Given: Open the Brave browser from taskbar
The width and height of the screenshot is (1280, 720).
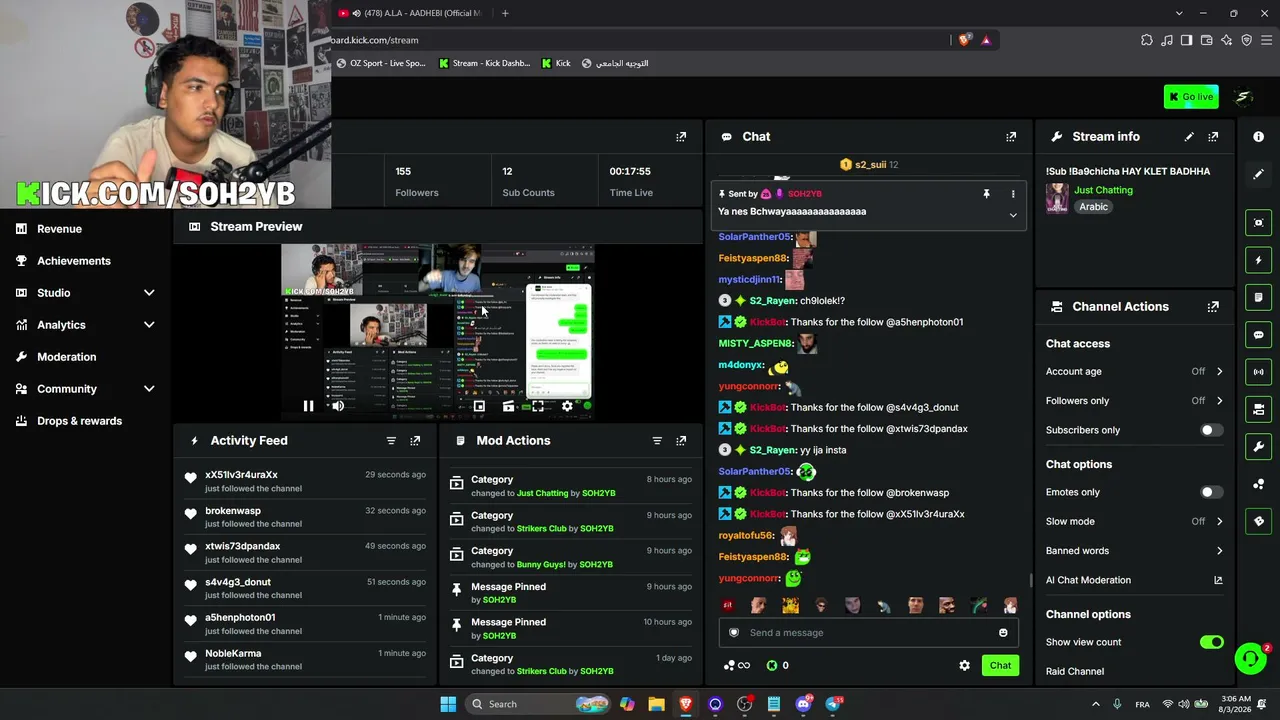Looking at the screenshot, I should 686,704.
